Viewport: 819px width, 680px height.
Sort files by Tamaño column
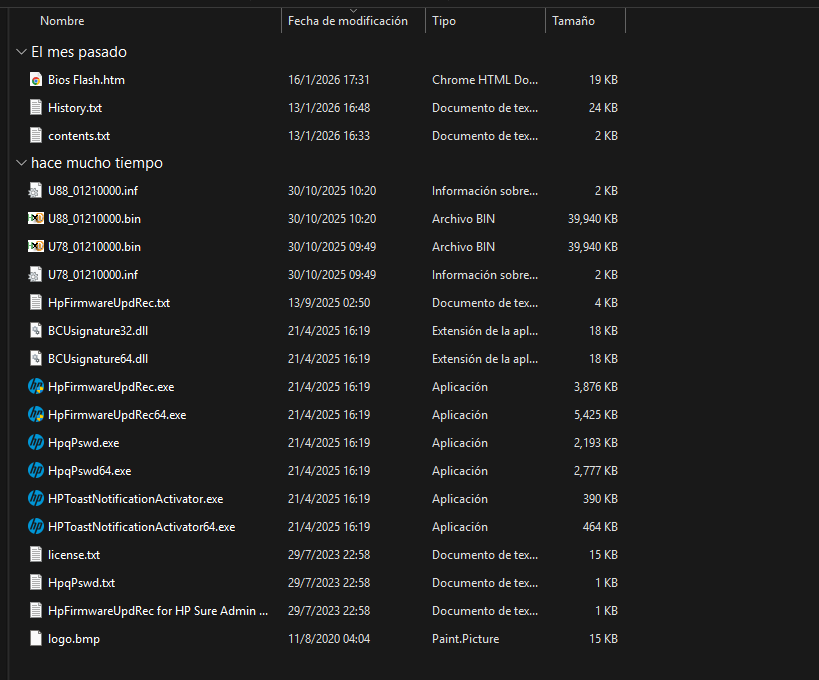tap(572, 21)
